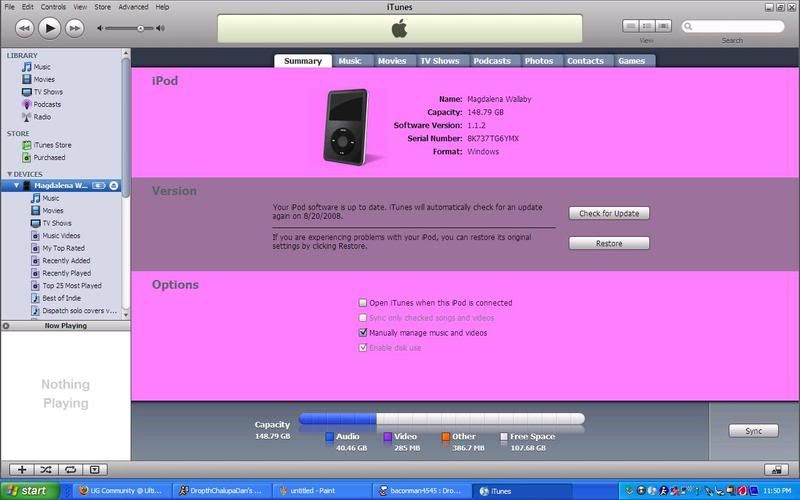The image size is (800, 500).
Task: Open the Store menu
Action: (x=103, y=7)
